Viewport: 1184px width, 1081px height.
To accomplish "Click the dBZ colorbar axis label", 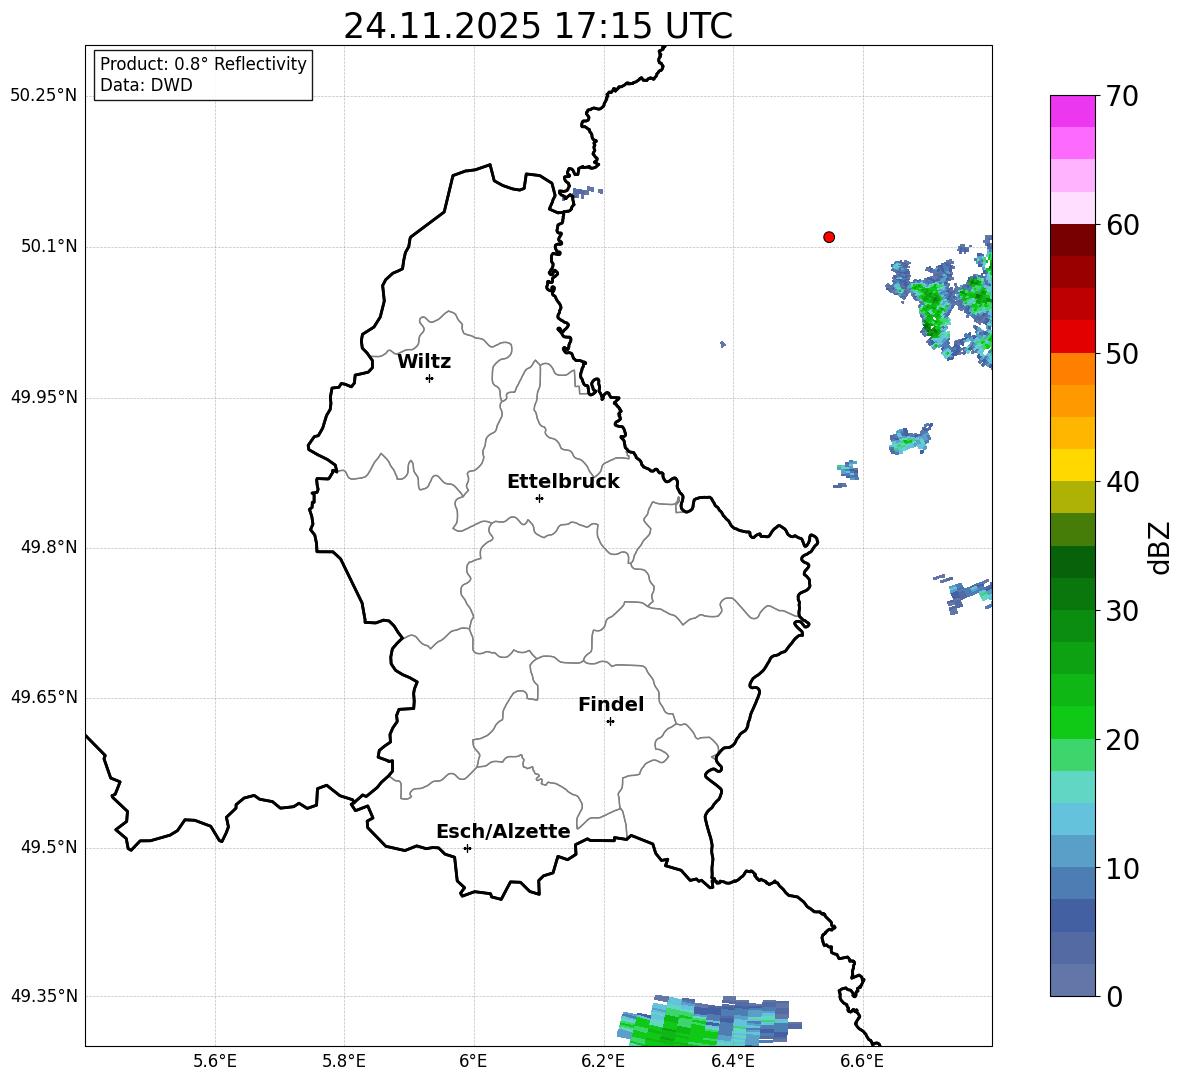I will click(x=1159, y=547).
